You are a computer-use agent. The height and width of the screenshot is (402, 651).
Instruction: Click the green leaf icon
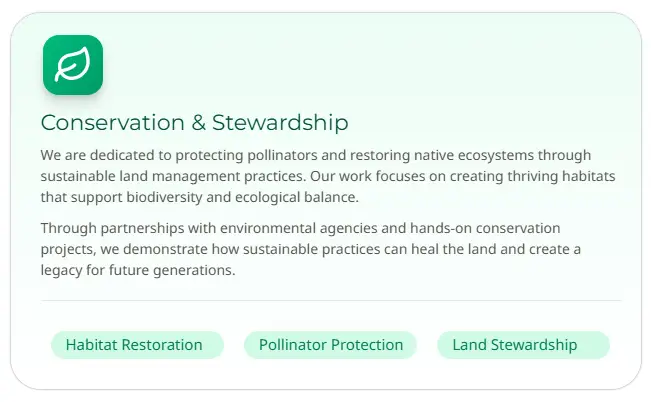pos(73,65)
